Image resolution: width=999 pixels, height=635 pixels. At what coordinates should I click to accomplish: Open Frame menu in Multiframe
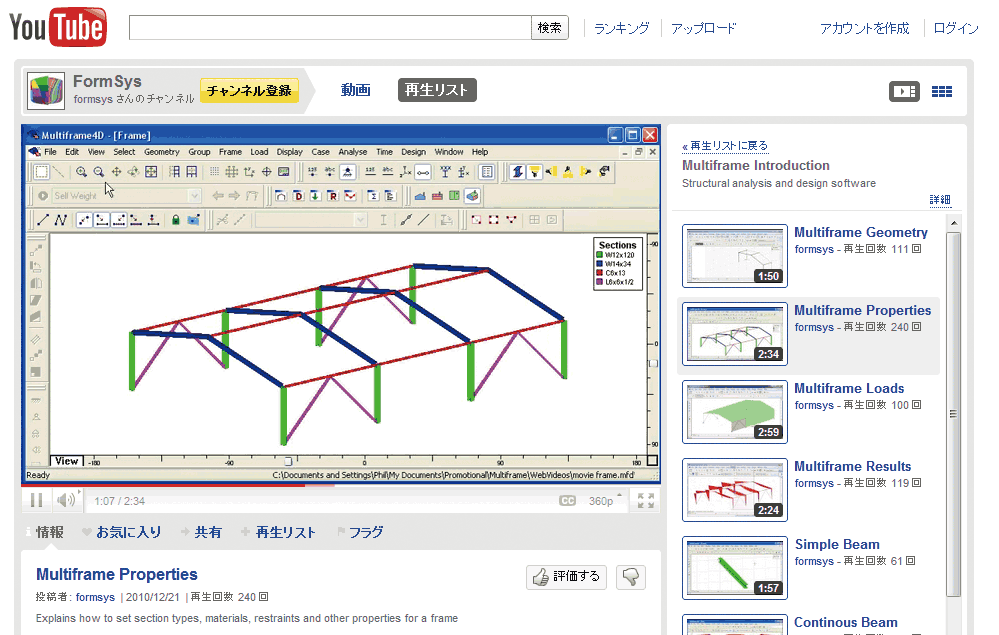(230, 152)
